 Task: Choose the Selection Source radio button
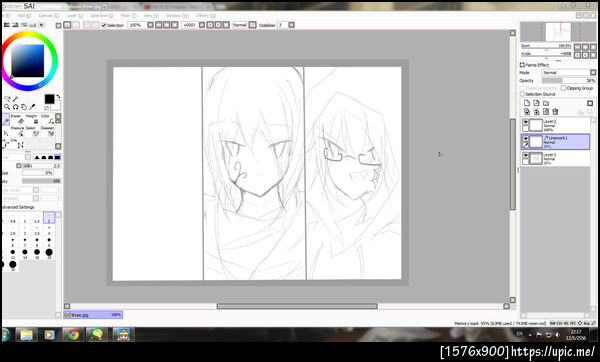pos(522,94)
